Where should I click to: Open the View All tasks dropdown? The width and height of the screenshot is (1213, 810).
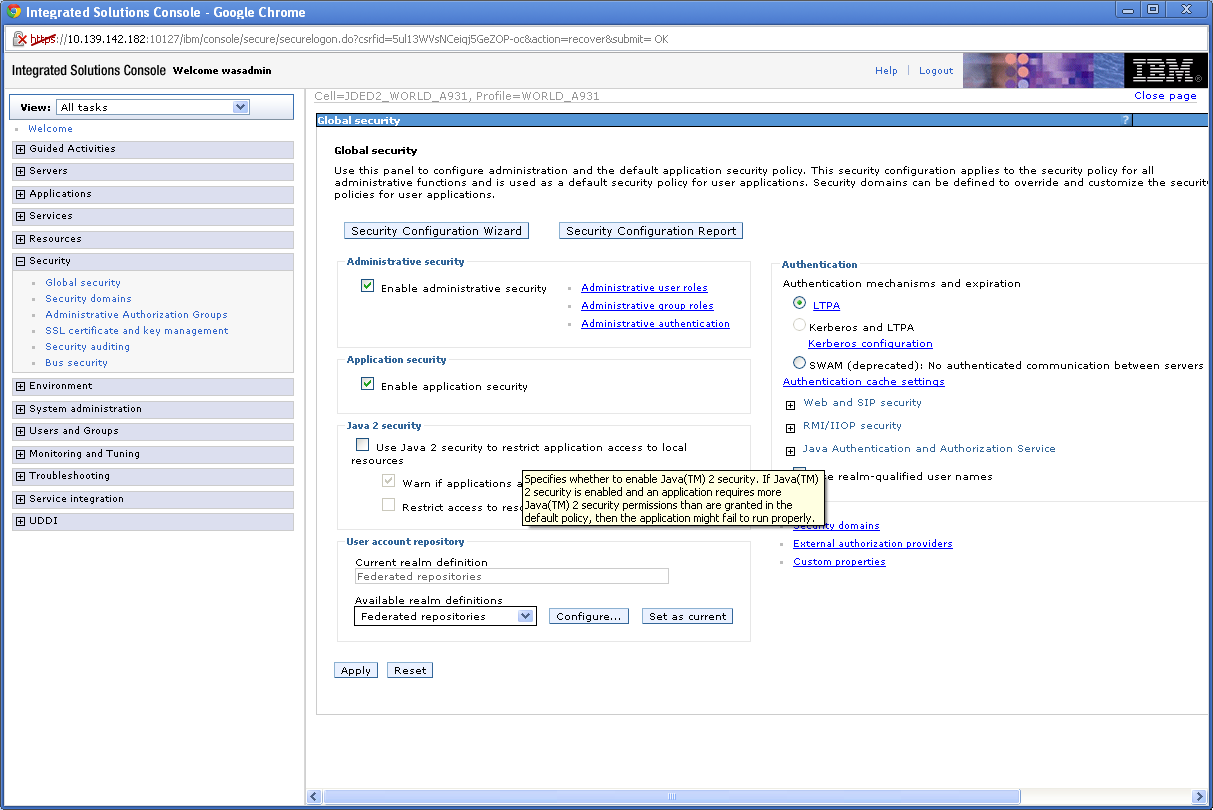pos(153,107)
